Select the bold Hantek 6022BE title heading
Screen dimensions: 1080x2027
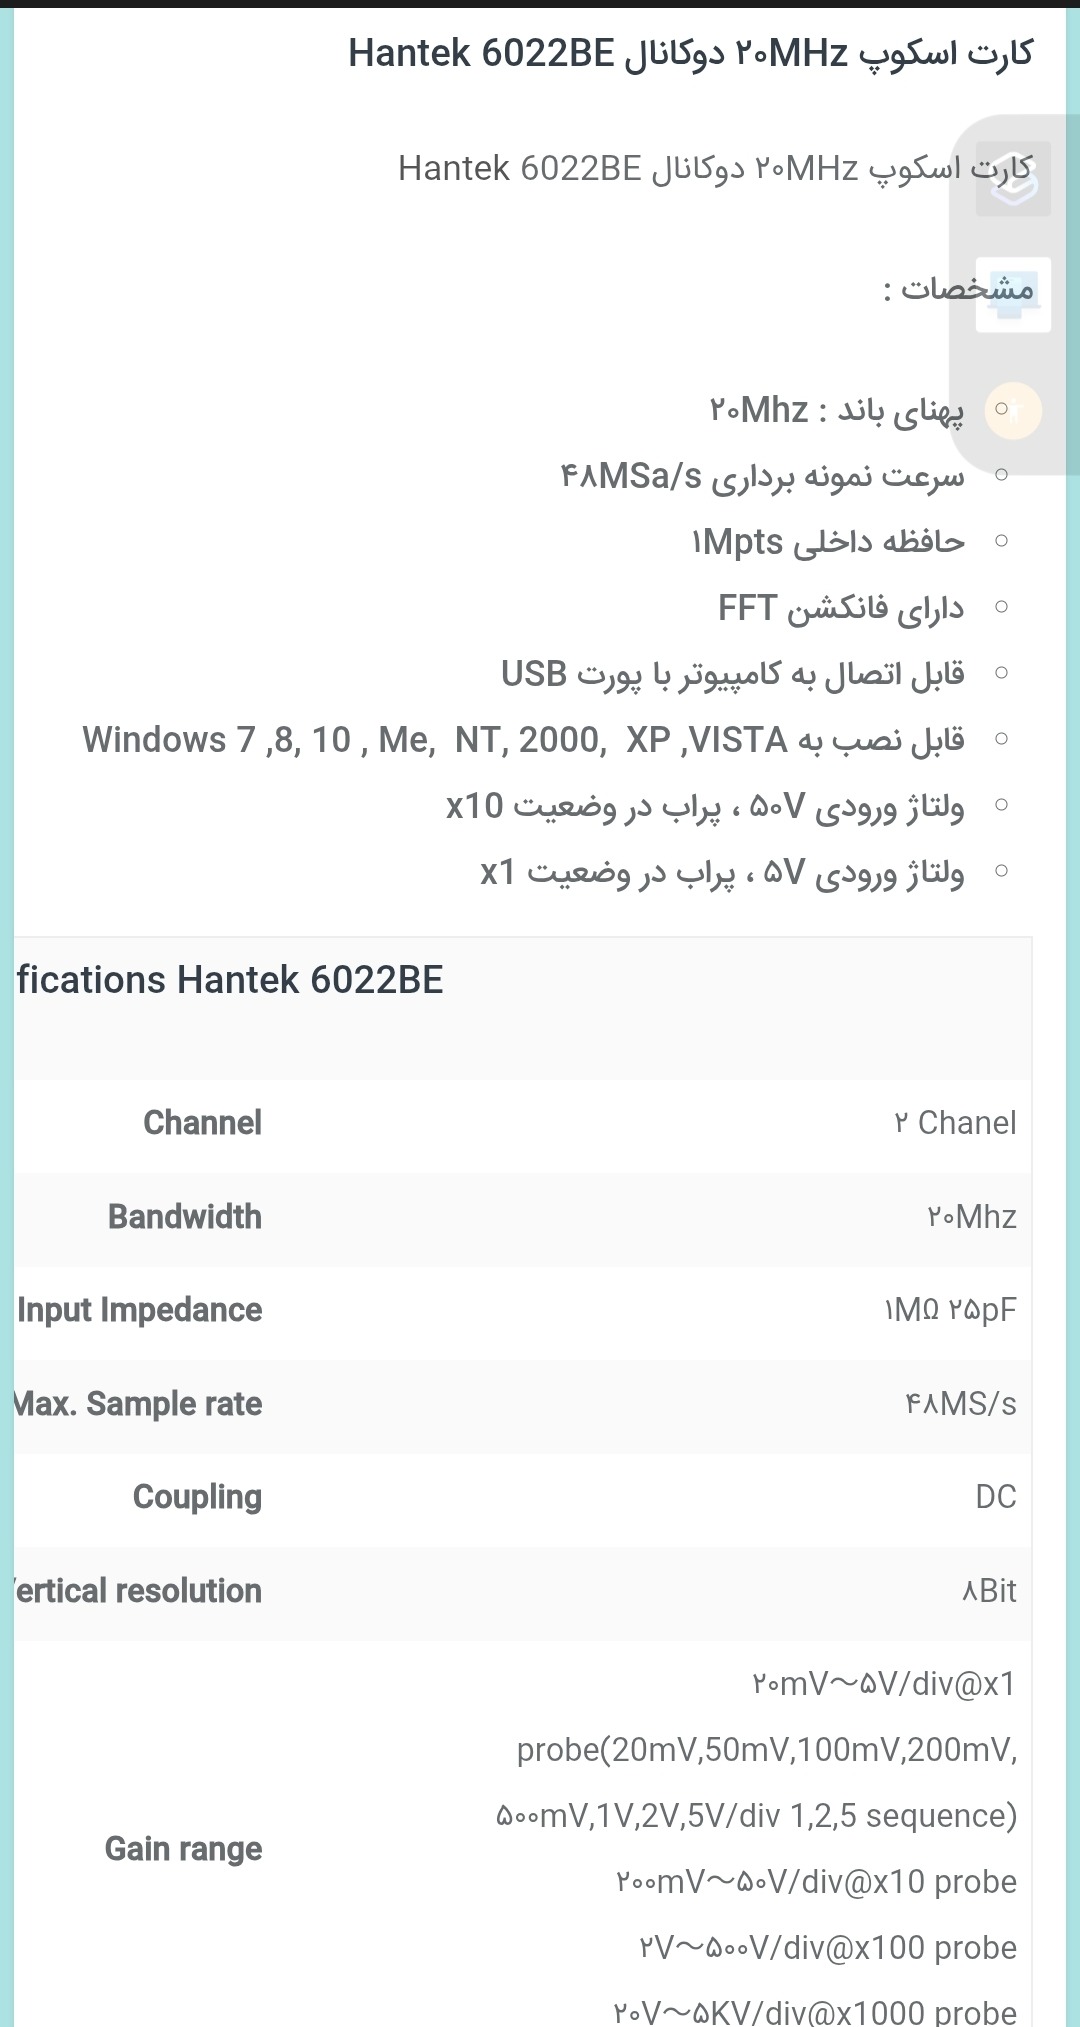690,53
